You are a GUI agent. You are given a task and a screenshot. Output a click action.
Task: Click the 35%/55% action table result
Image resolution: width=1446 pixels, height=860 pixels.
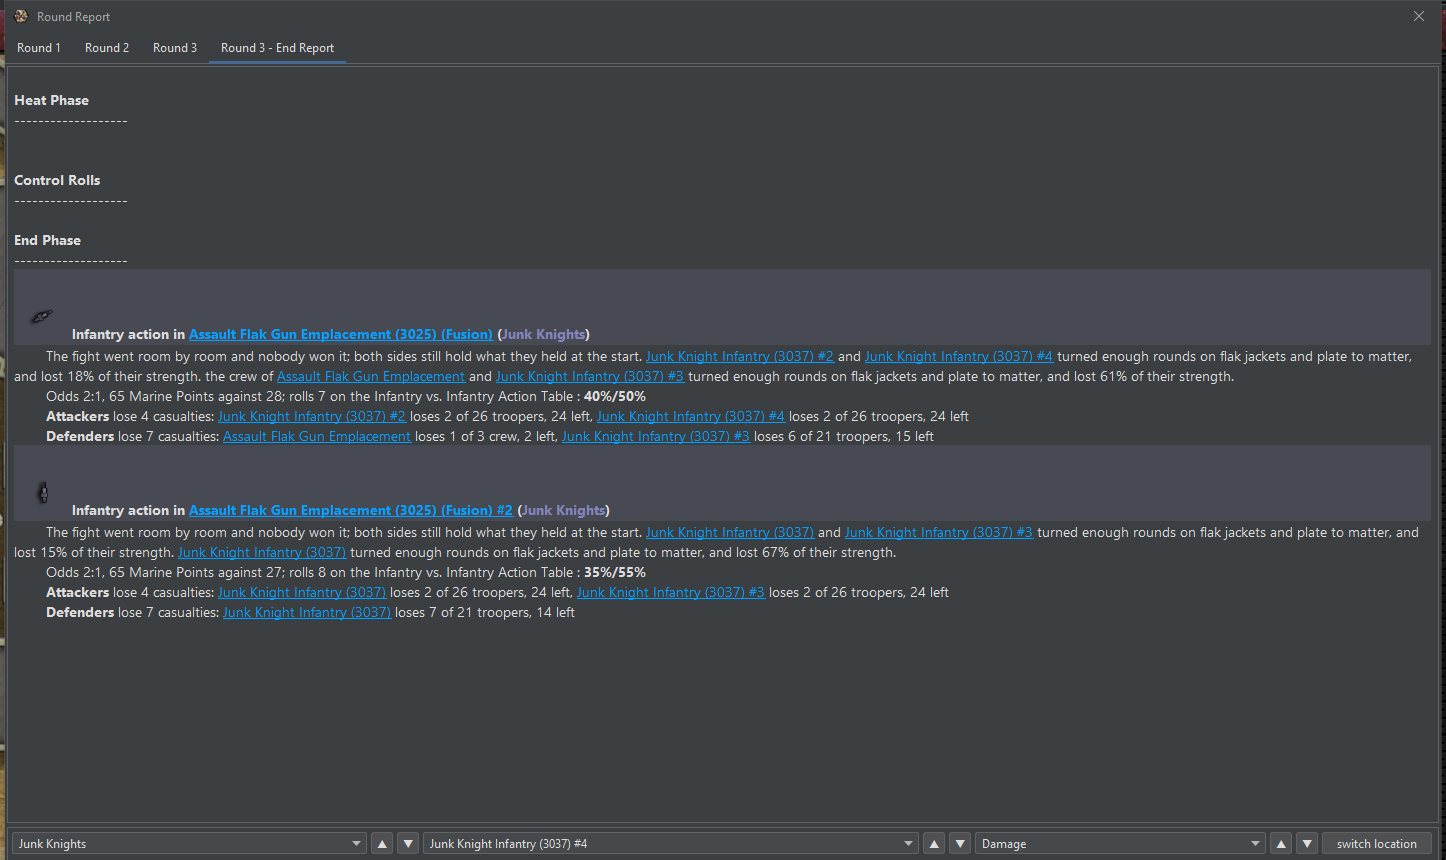click(x=615, y=573)
